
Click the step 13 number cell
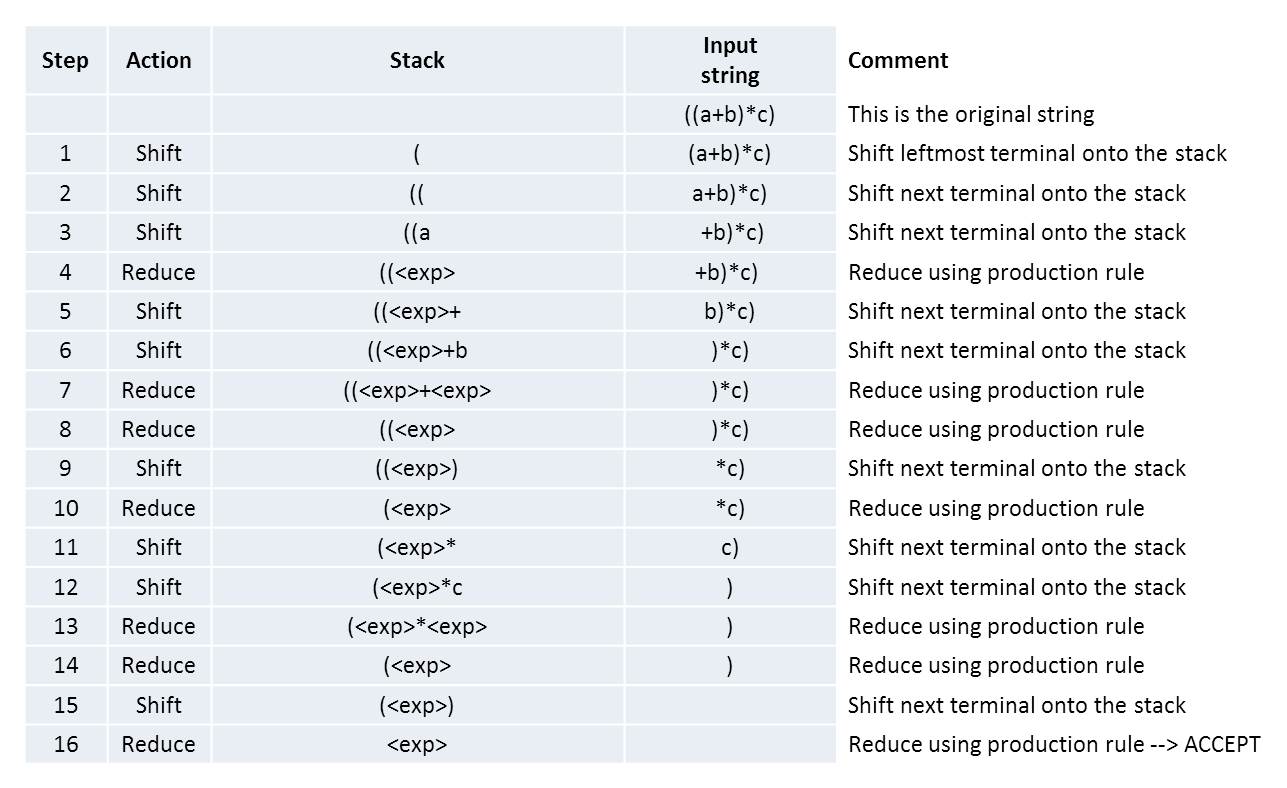(x=66, y=626)
